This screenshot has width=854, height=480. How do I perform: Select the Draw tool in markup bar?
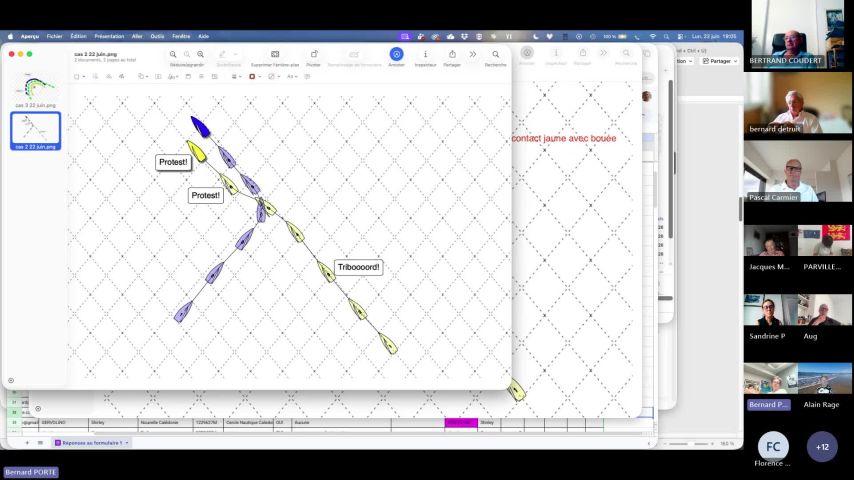pos(121,77)
